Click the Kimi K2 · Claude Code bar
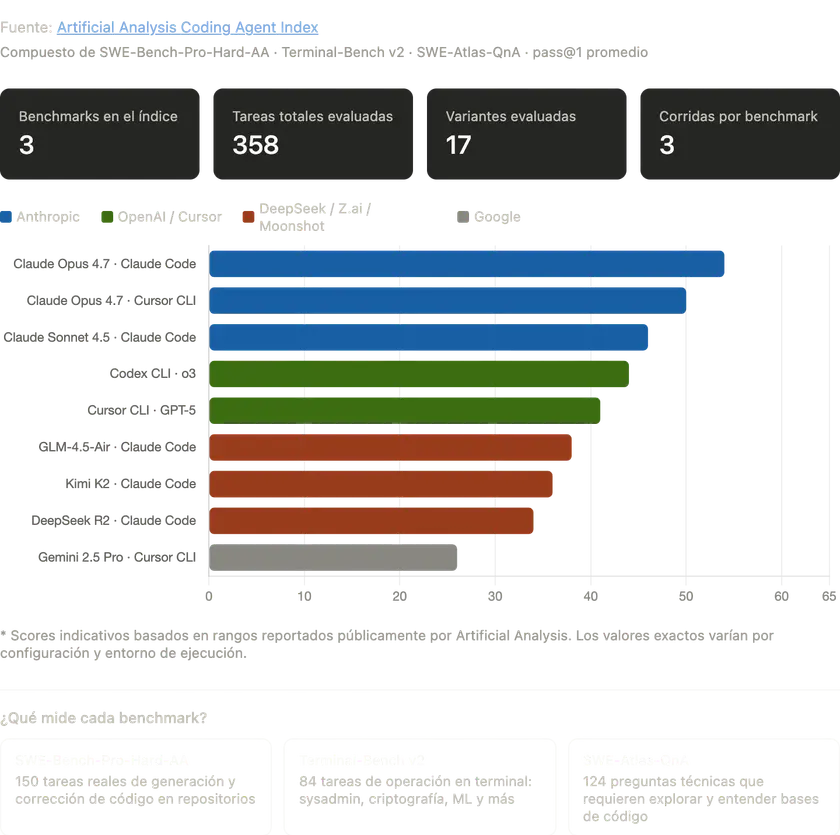The image size is (840, 835). [381, 484]
